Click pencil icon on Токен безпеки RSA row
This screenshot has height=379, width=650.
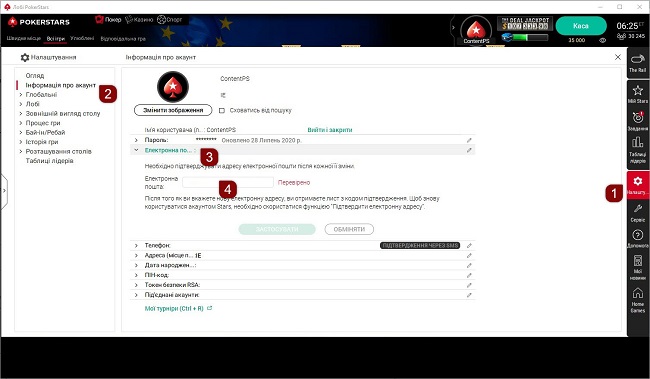(x=469, y=285)
